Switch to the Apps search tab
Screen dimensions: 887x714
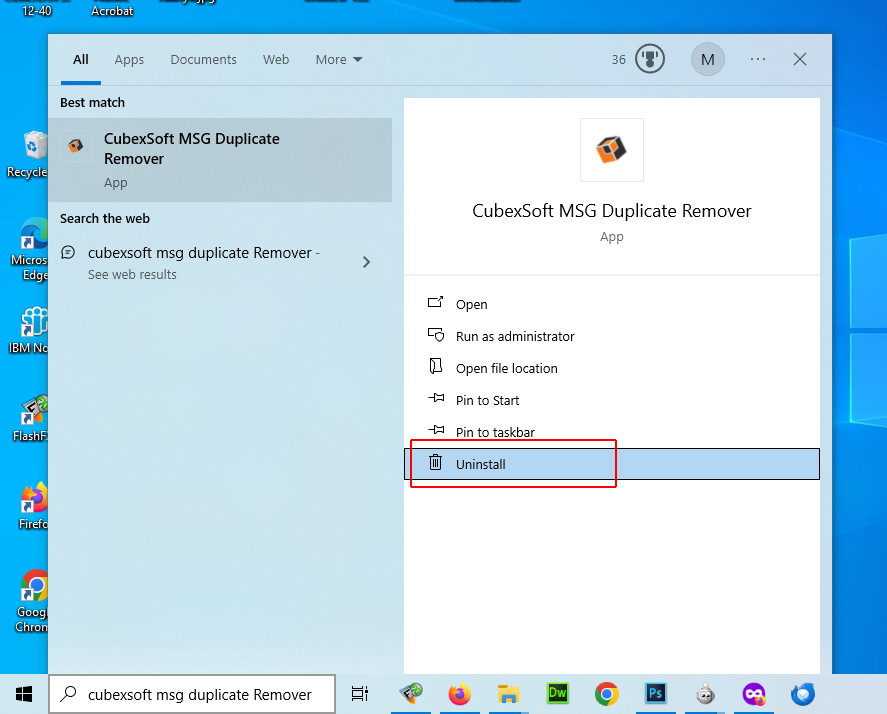tap(129, 59)
